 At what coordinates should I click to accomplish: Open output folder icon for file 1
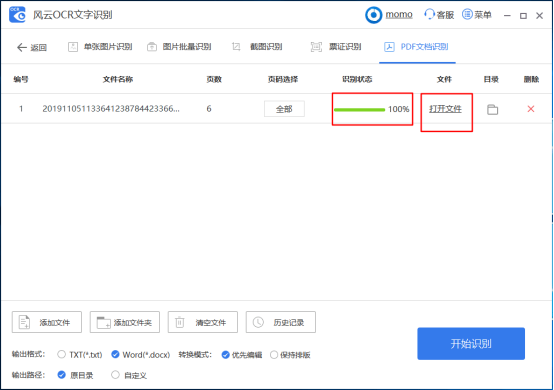coord(492,110)
